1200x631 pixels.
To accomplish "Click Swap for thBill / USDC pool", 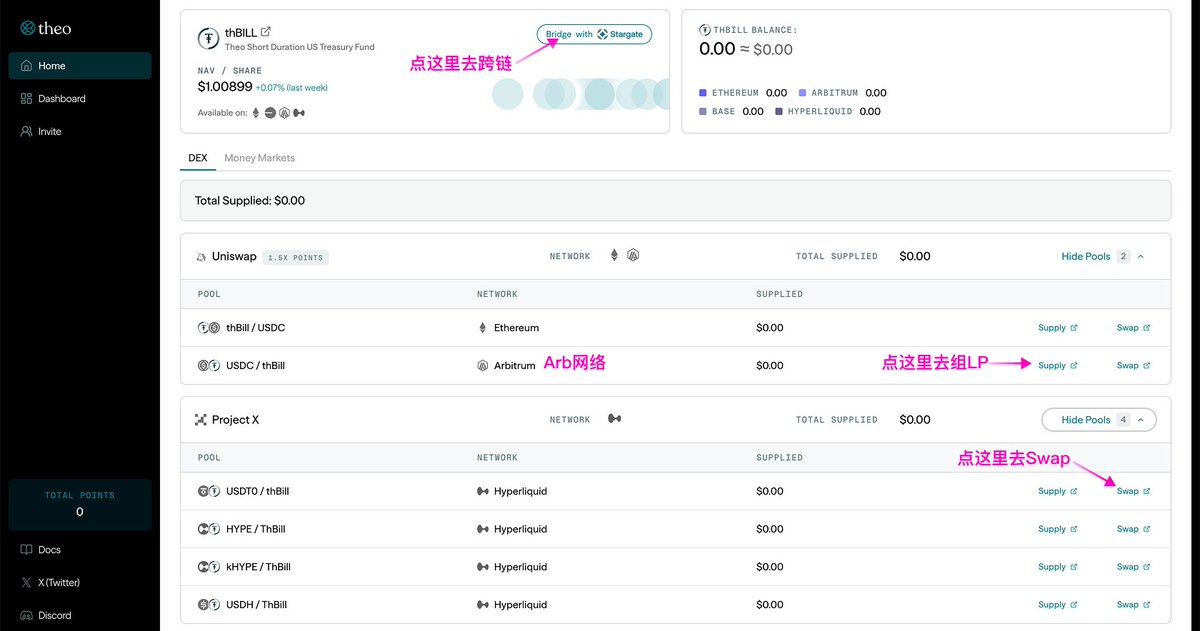I will [1133, 328].
